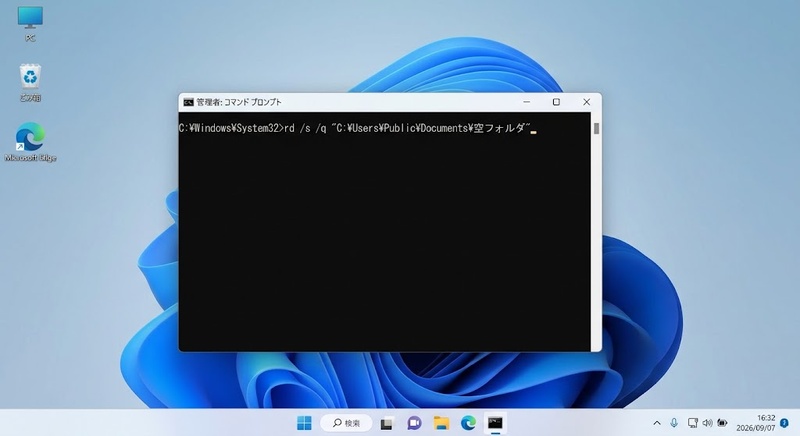Close the Command Prompt window
This screenshot has height=436, width=800.
point(587,102)
